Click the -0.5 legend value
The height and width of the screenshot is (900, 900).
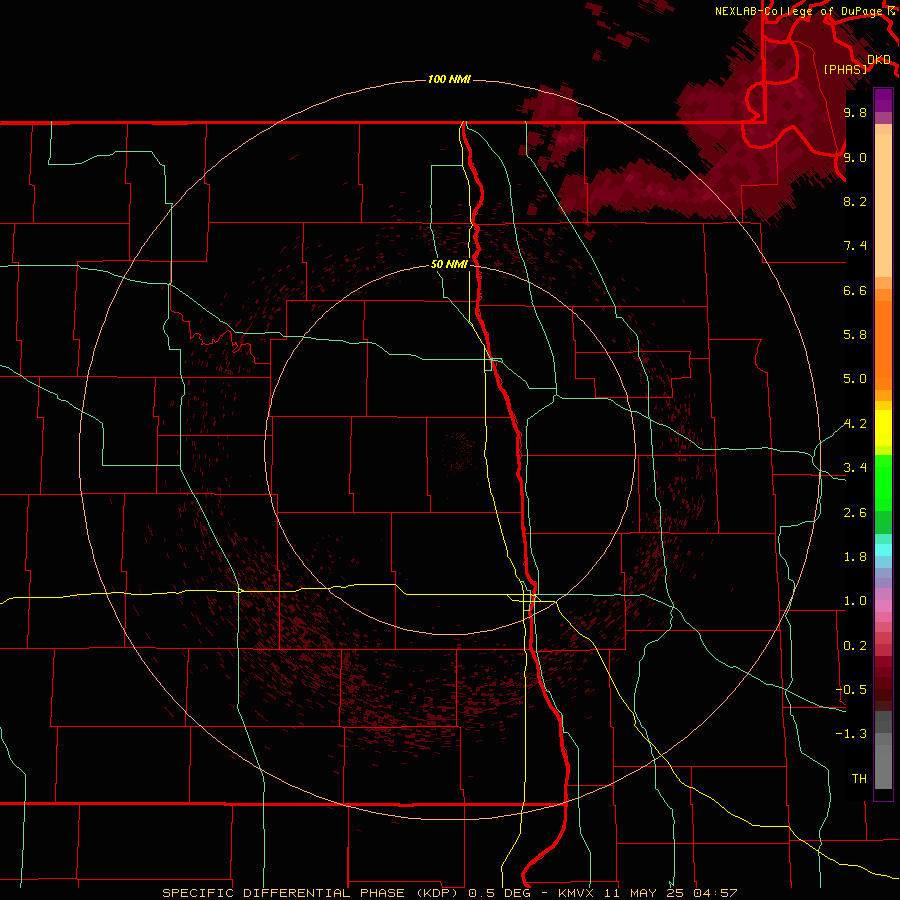click(852, 690)
